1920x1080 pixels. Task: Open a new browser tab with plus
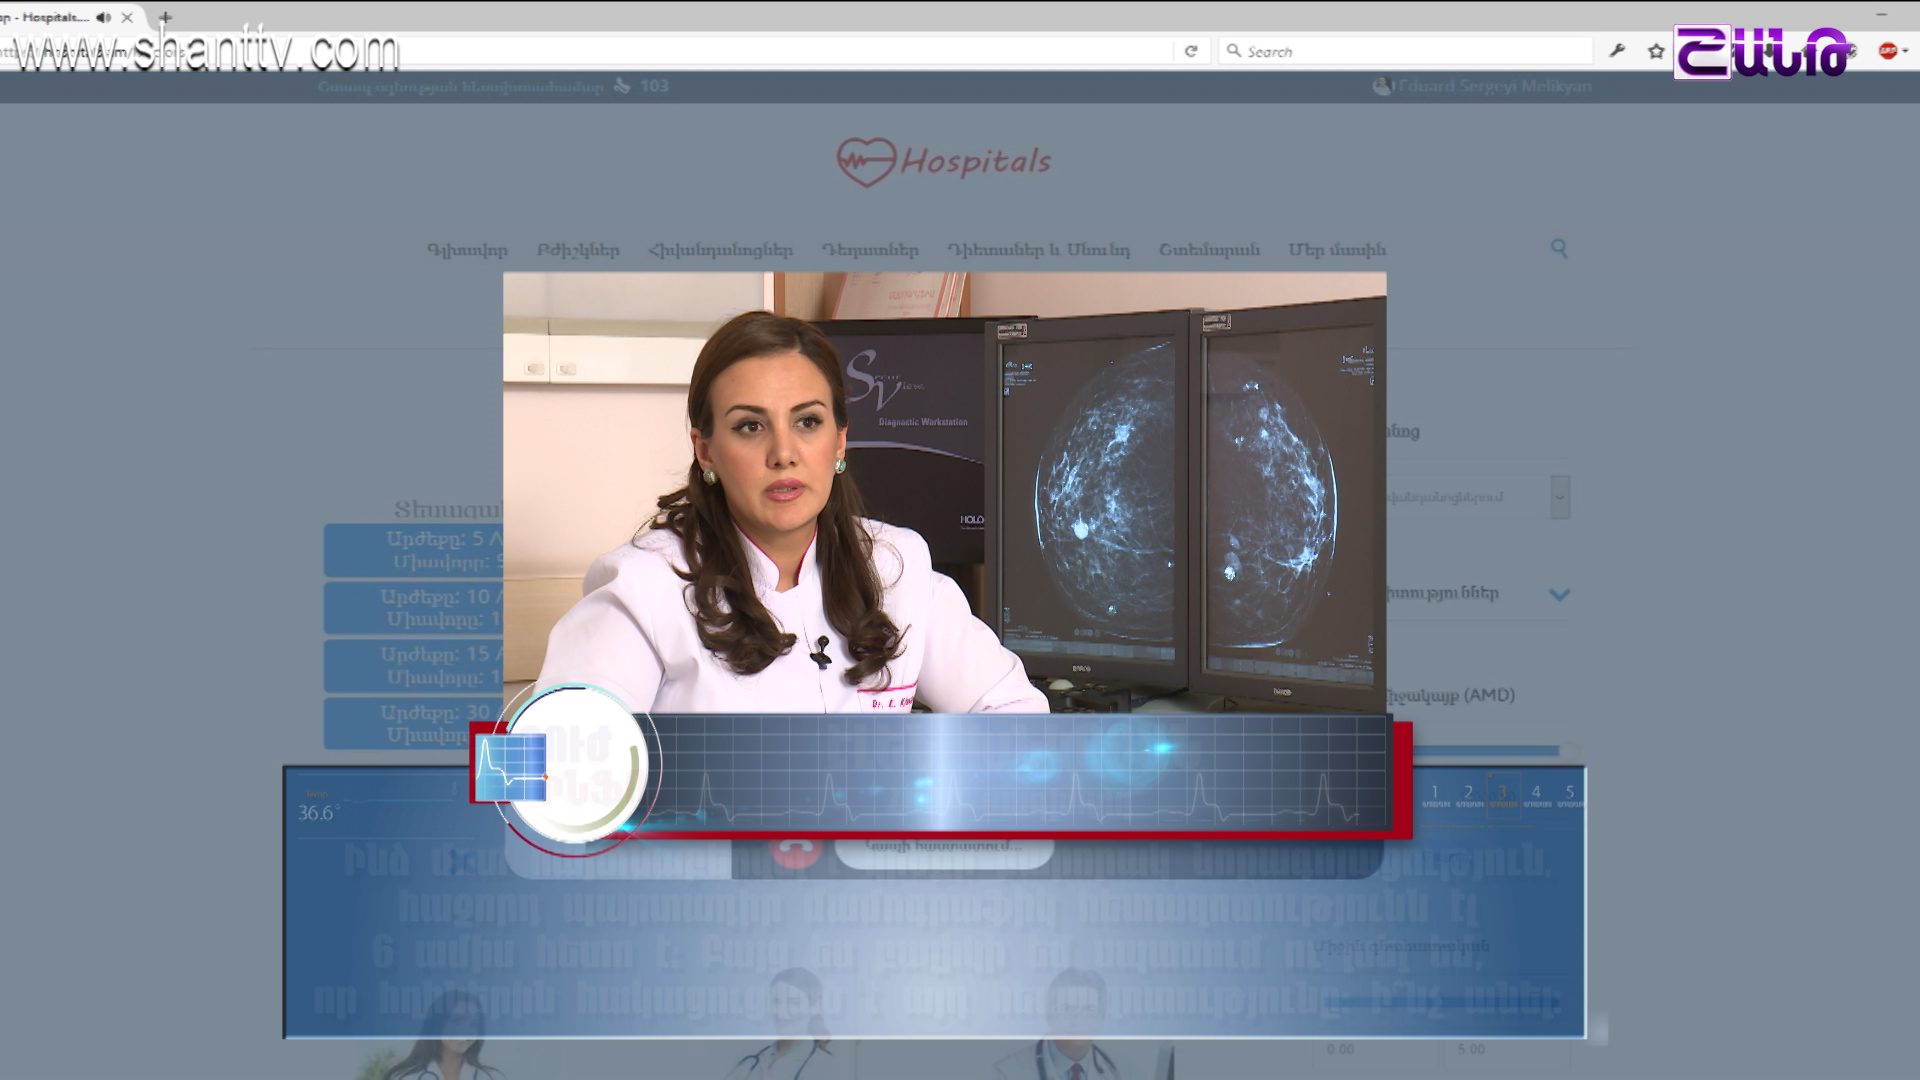pos(165,17)
